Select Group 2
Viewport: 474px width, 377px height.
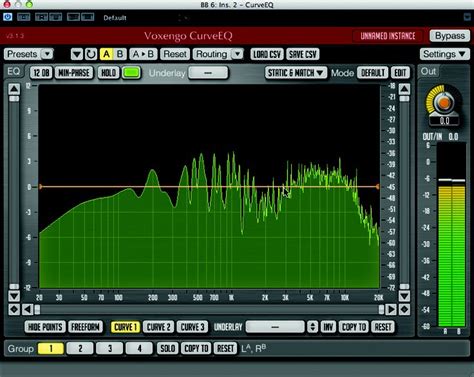(x=80, y=349)
